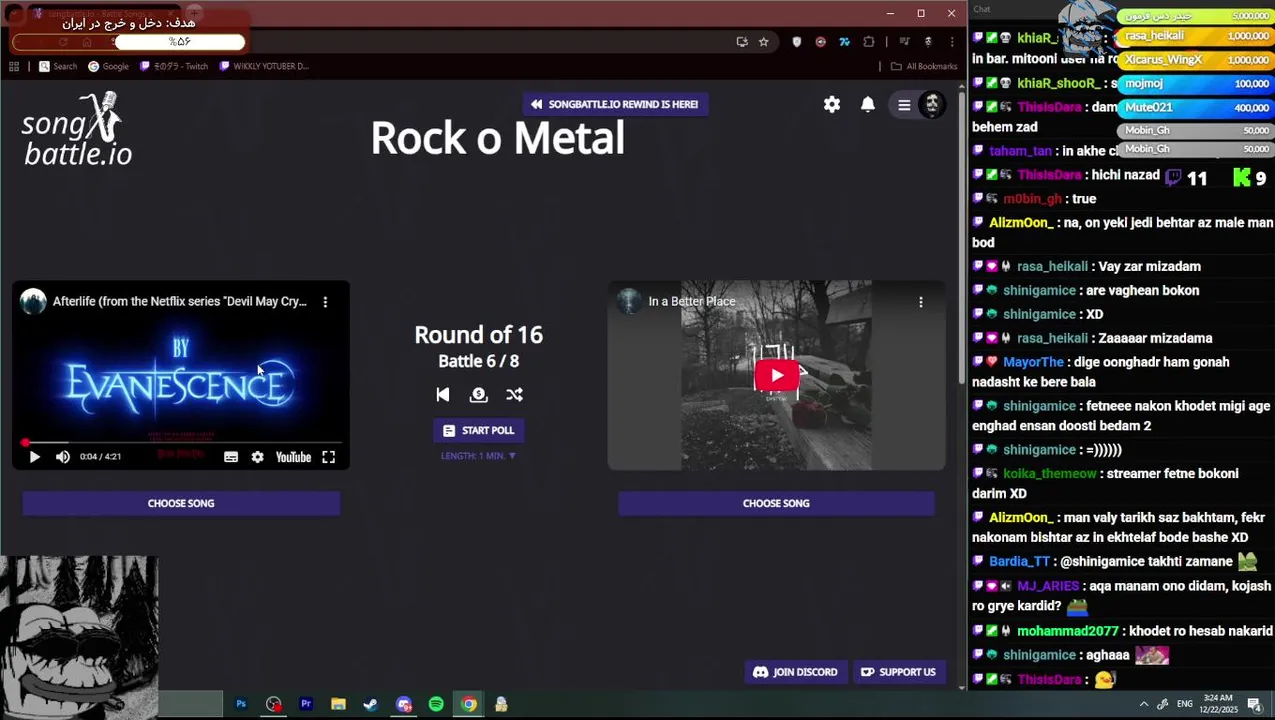Screen dimensions: 1275x720
Task: Open a new browser tab
Action: click(x=195, y=13)
